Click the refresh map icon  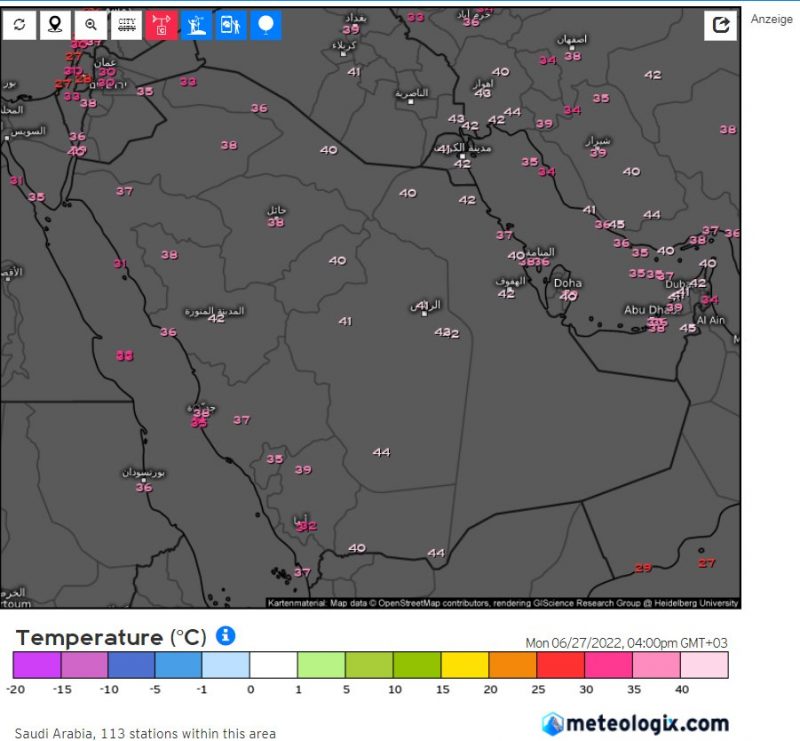(19, 25)
